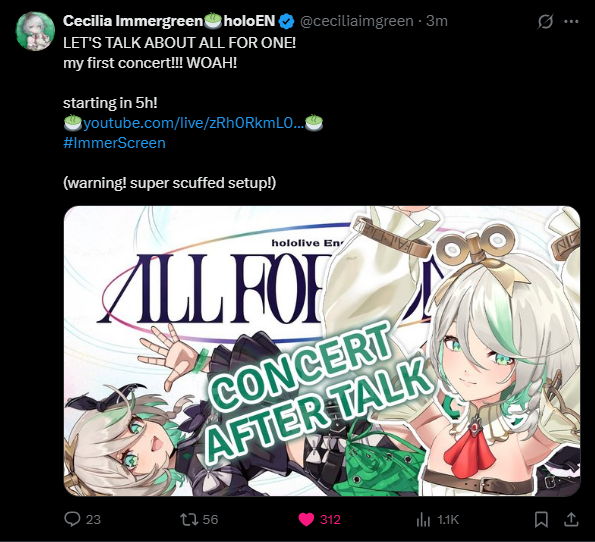Reply to the tweet via speech bubble icon
The width and height of the screenshot is (595, 542).
[72, 519]
